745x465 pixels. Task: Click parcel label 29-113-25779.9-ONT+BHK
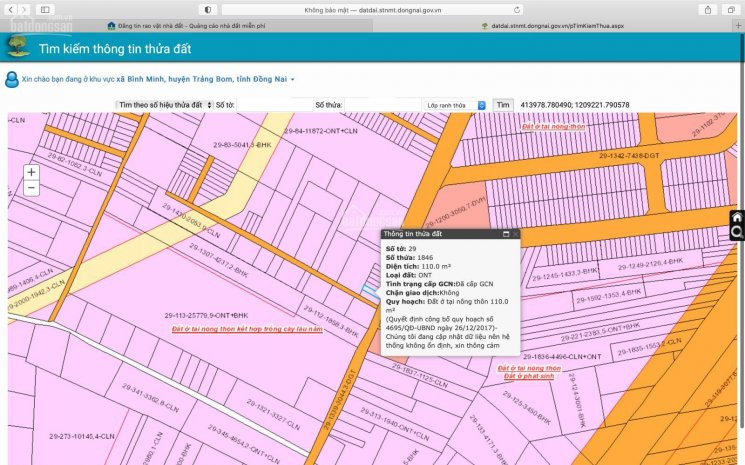[x=207, y=315]
